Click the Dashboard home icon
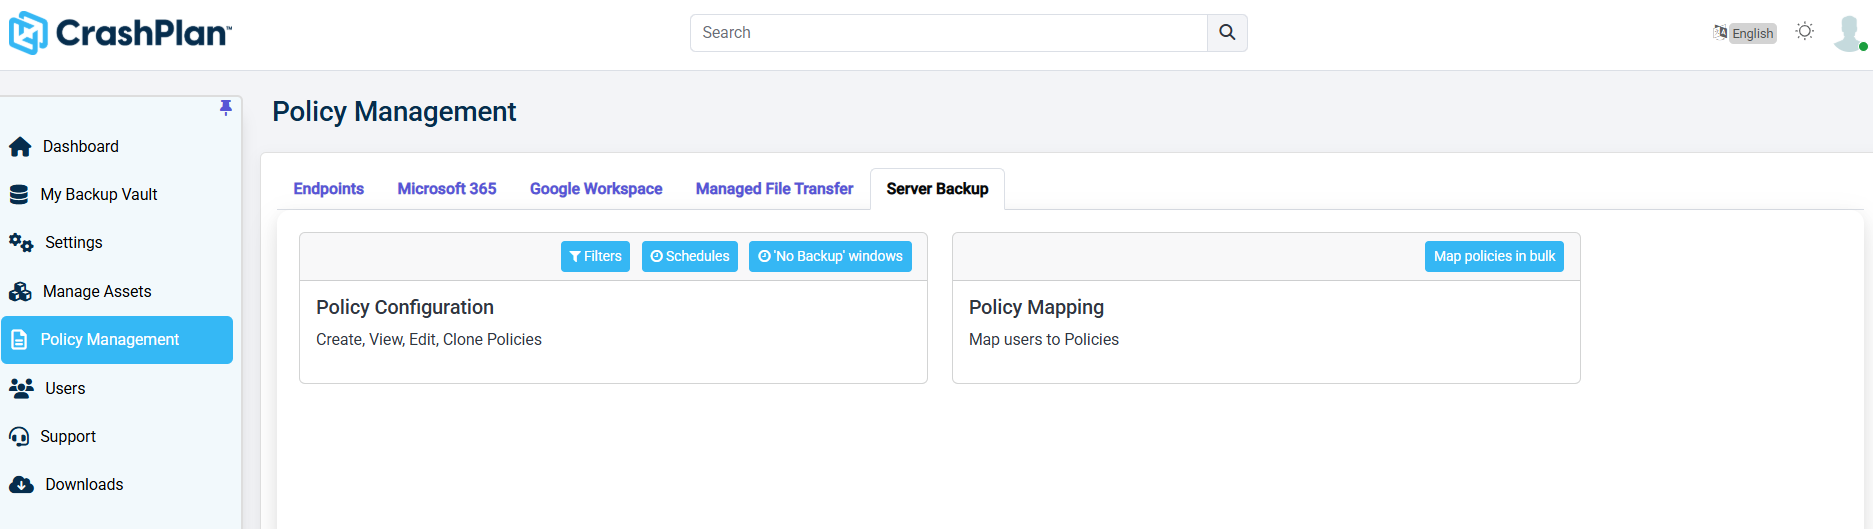 20,147
